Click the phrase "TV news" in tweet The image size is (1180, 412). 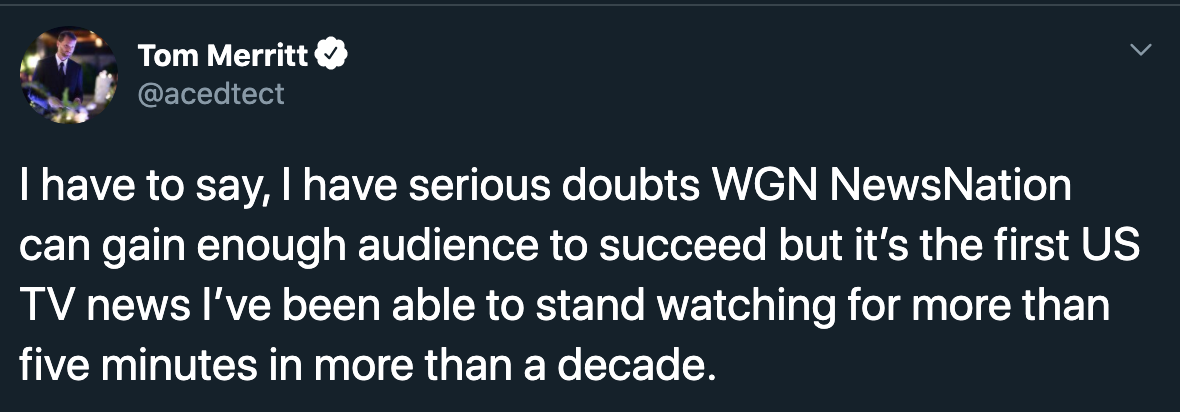(105, 305)
